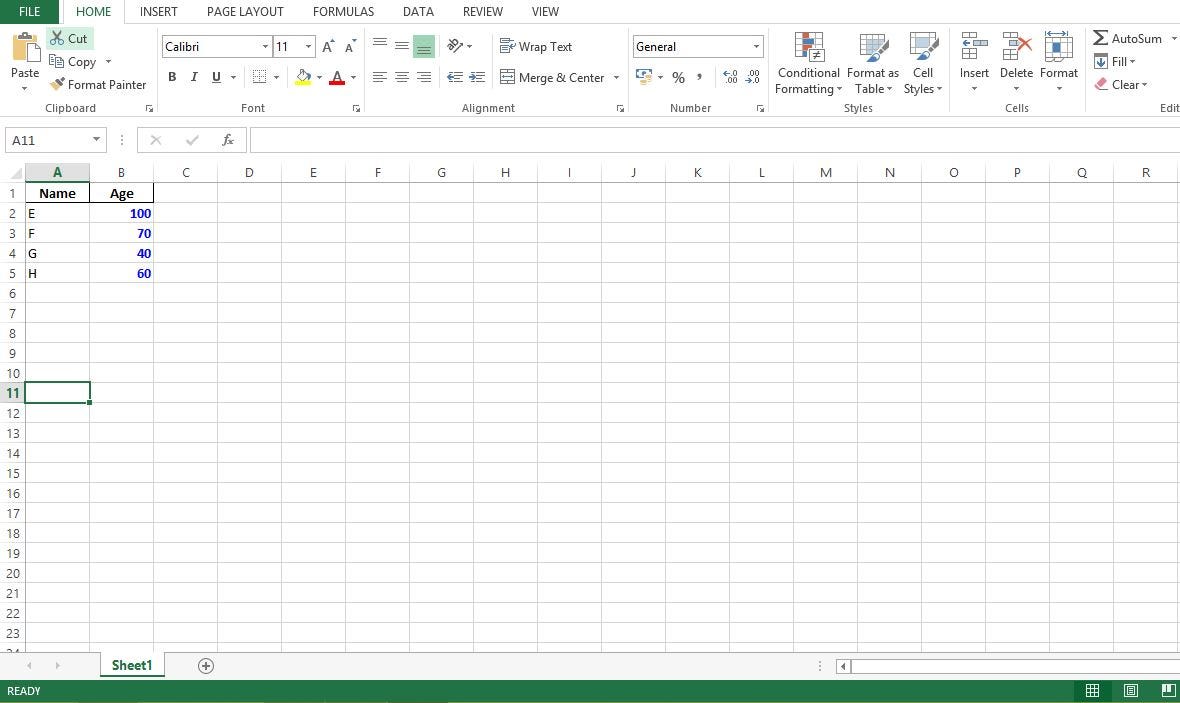Toggle Underline formatting
The width and height of the screenshot is (1180, 703).
tap(217, 77)
